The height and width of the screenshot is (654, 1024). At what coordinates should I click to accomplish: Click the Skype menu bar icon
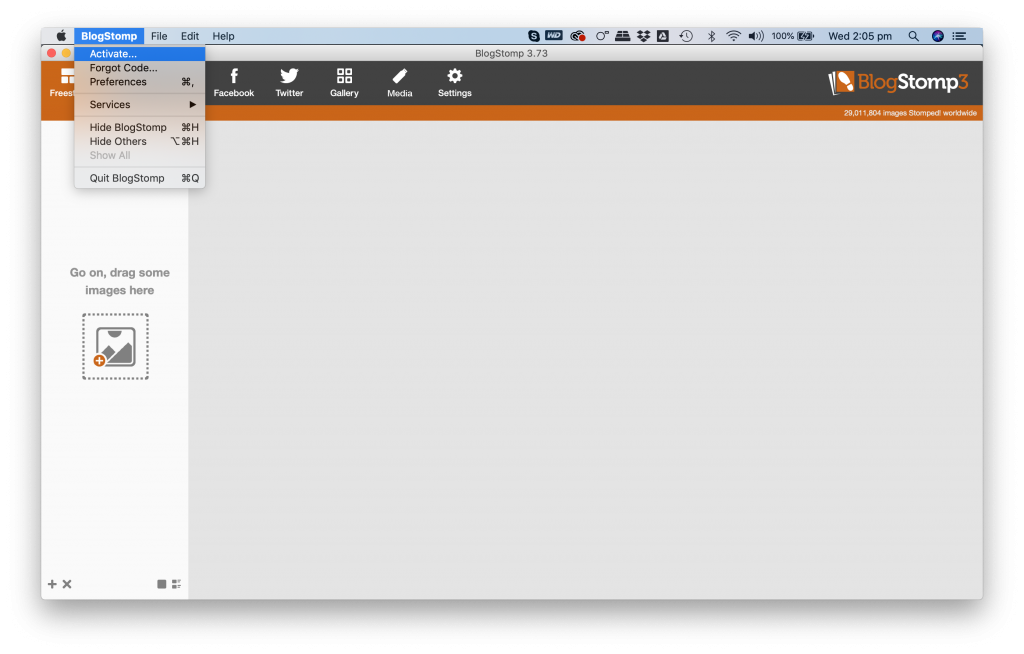[534, 36]
